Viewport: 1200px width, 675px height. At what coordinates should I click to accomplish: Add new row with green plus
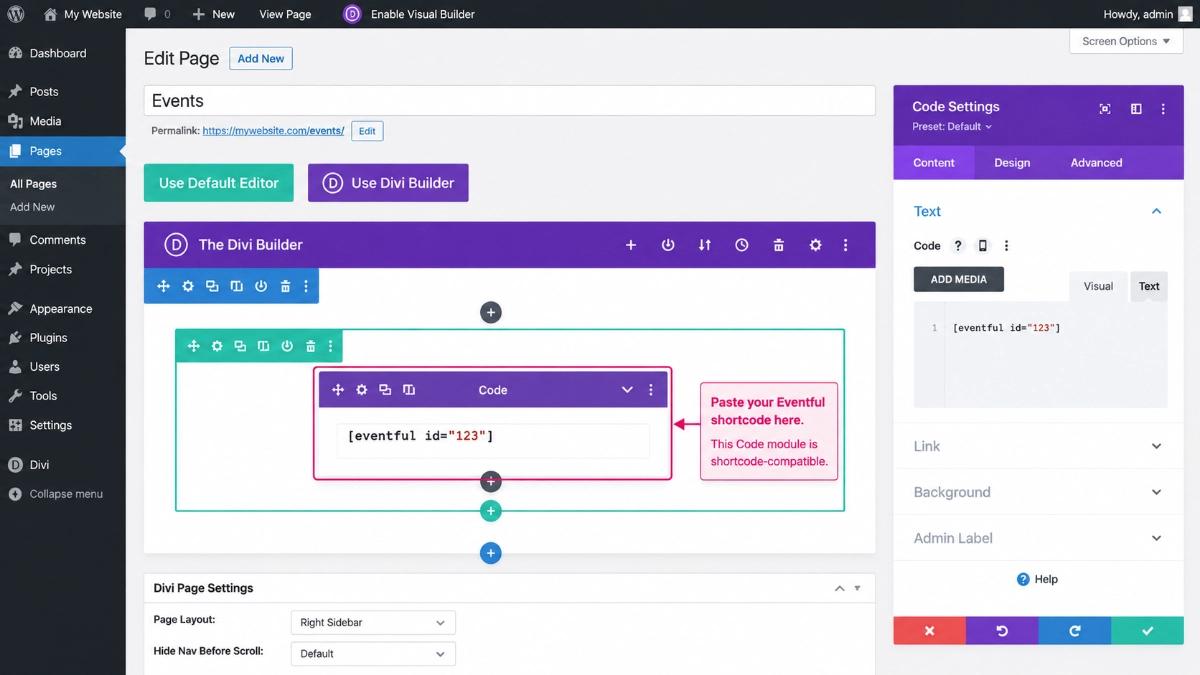click(490, 511)
